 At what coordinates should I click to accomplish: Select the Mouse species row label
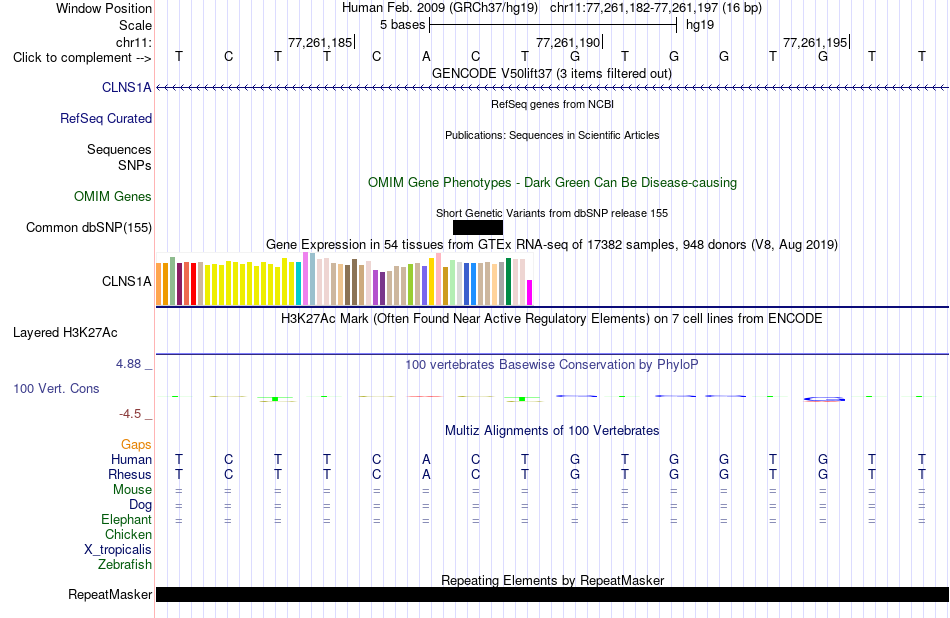(x=132, y=490)
